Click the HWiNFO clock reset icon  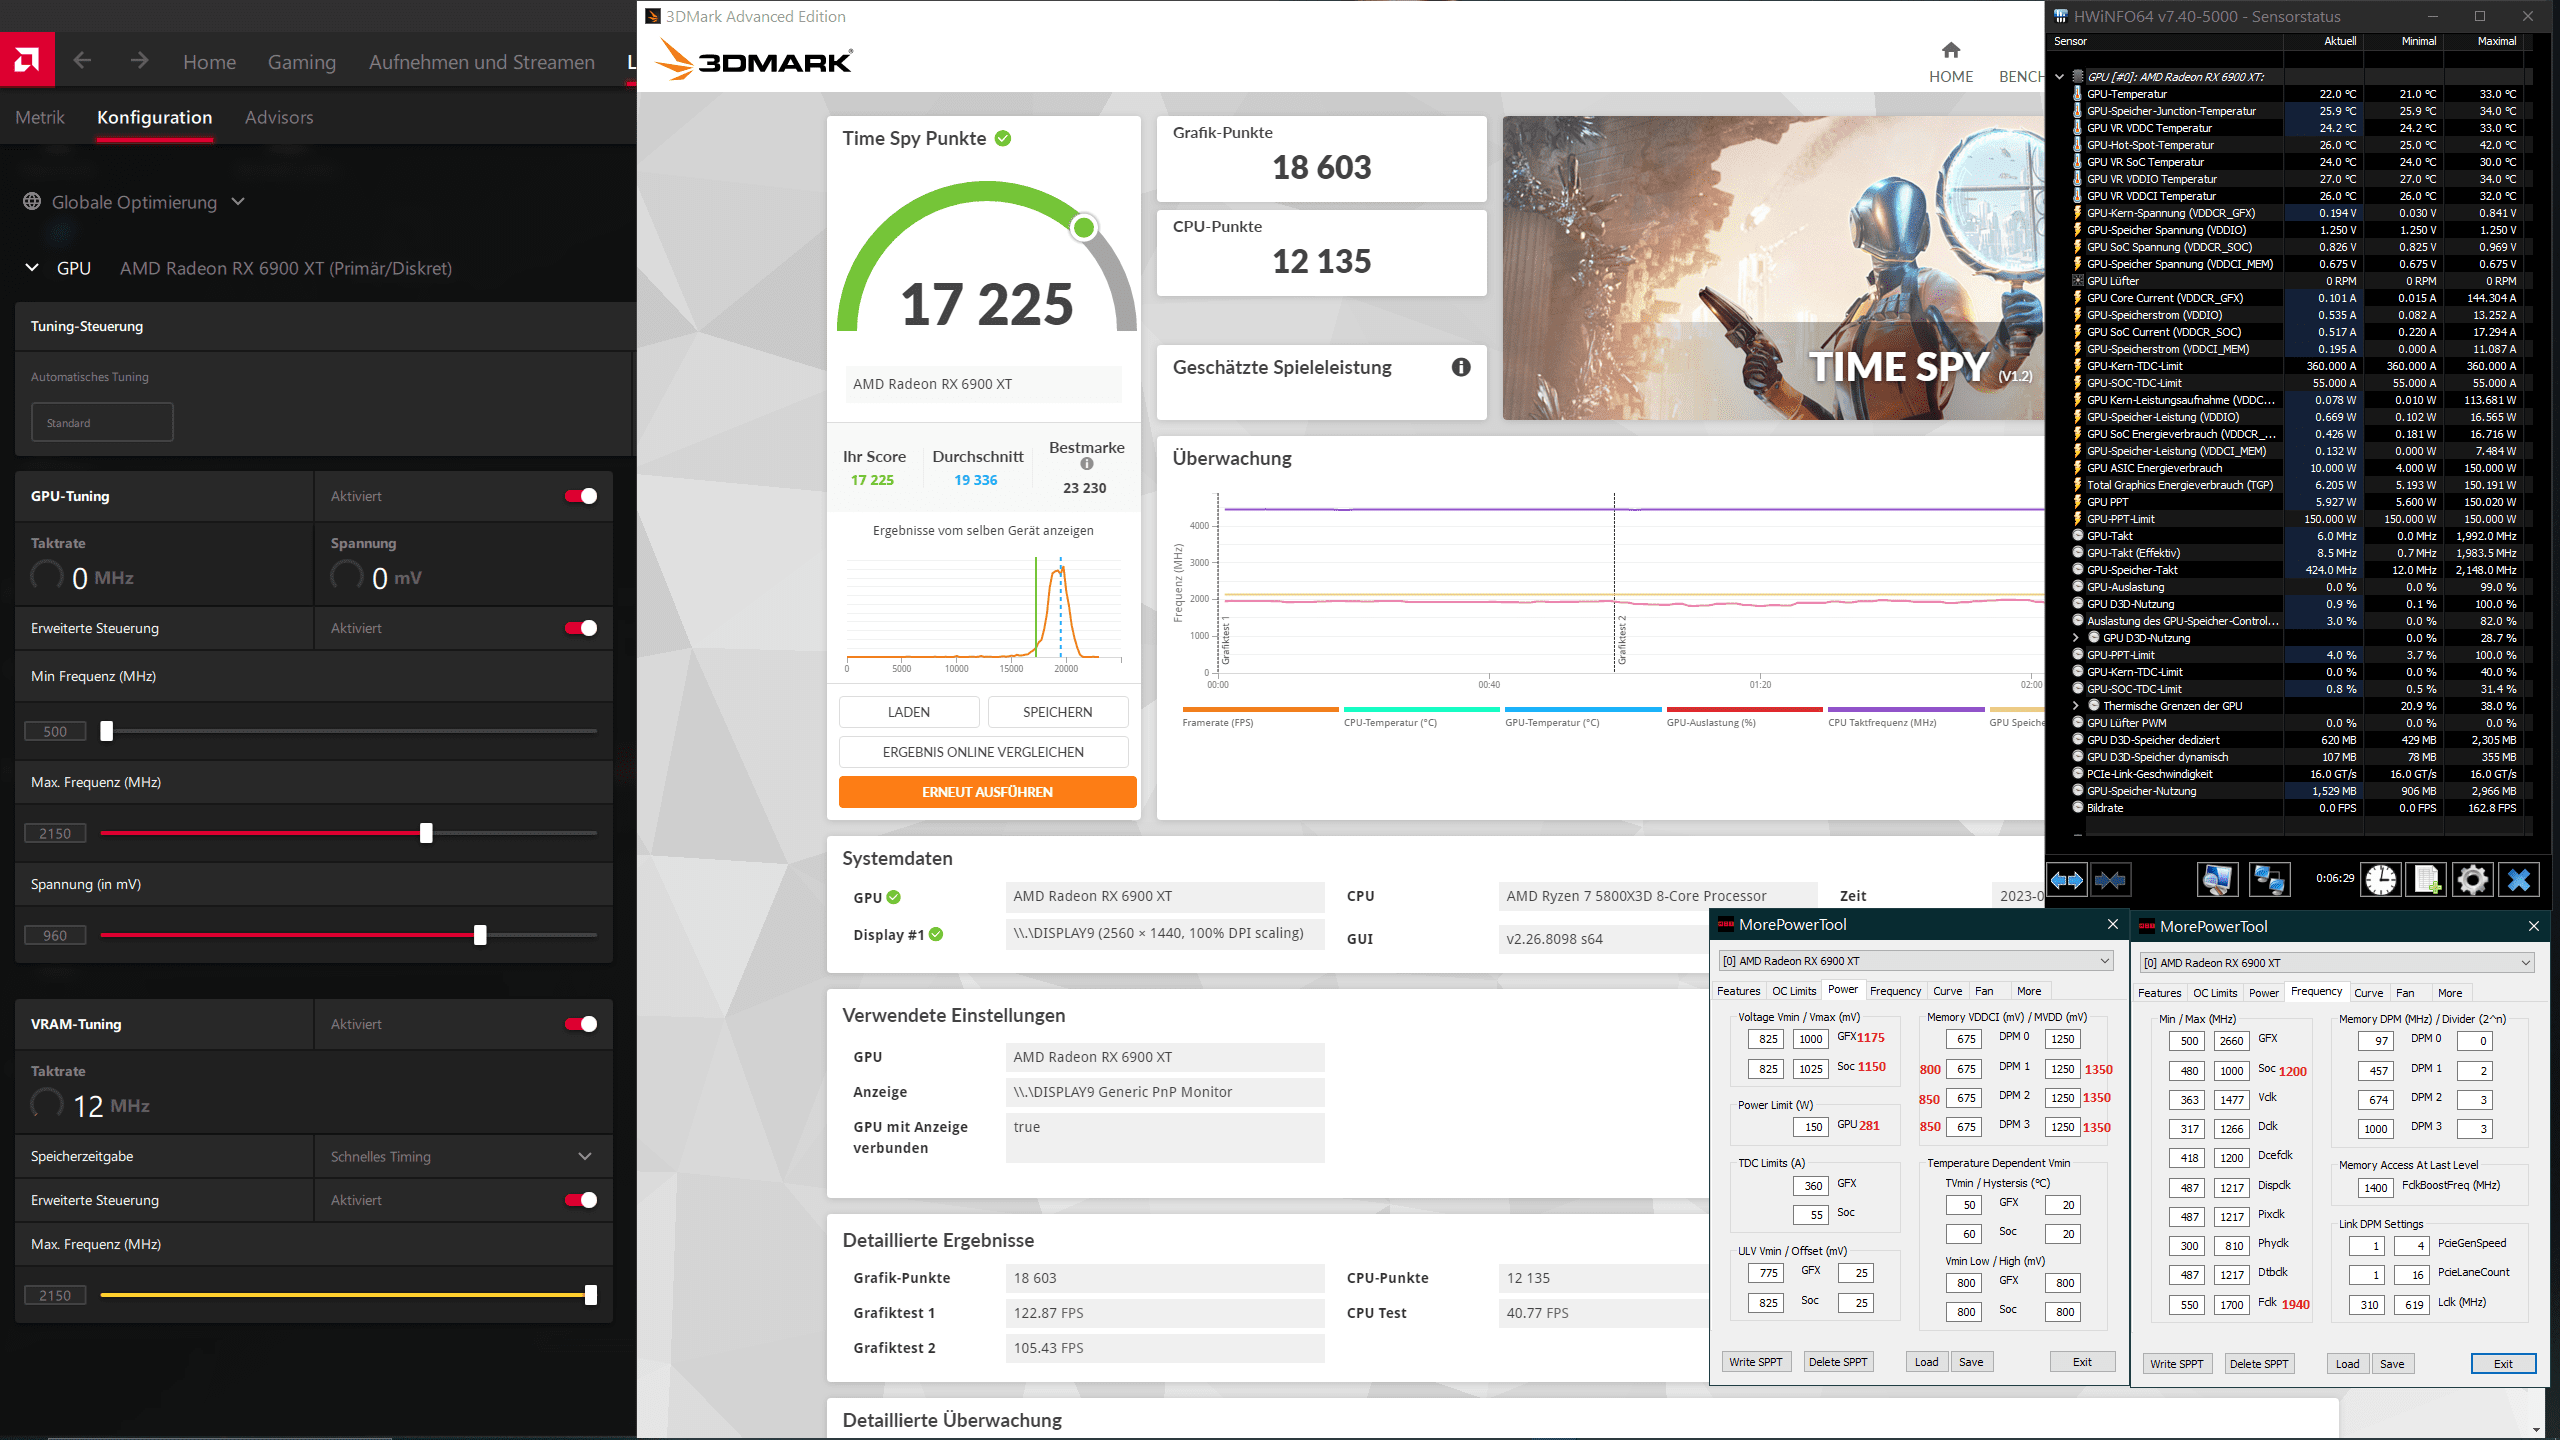(2380, 880)
